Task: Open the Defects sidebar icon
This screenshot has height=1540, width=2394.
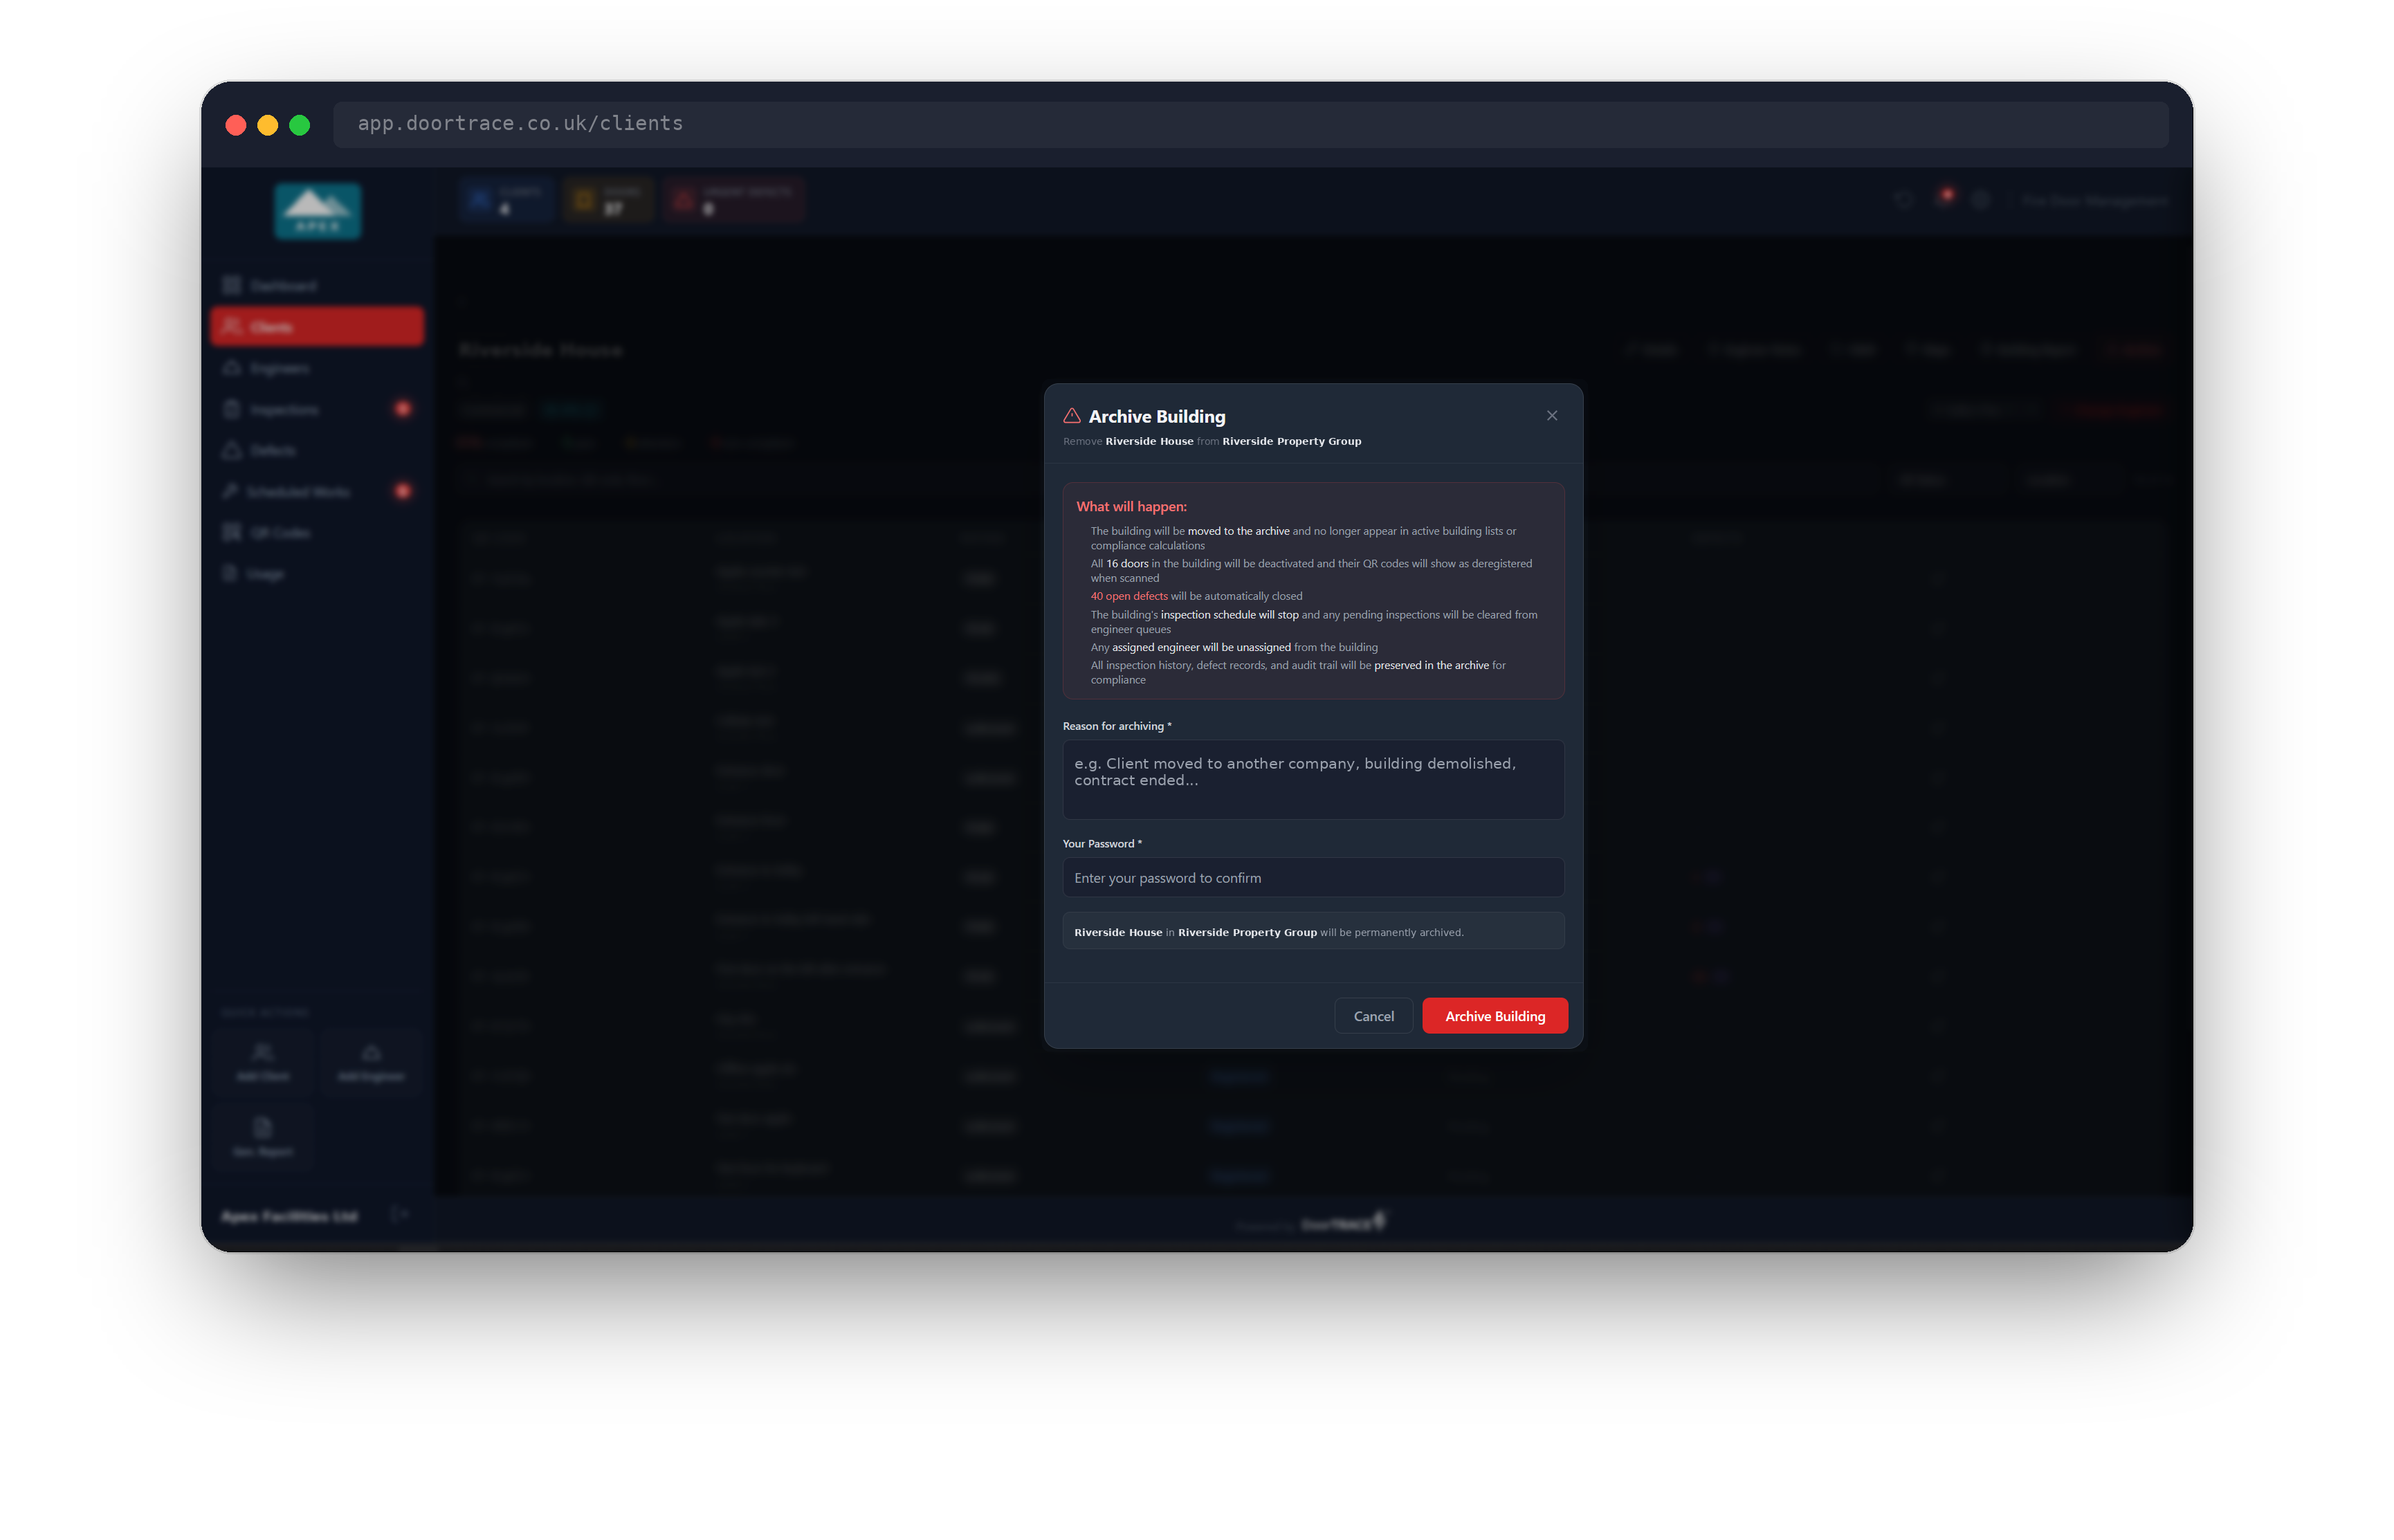Action: click(x=232, y=450)
